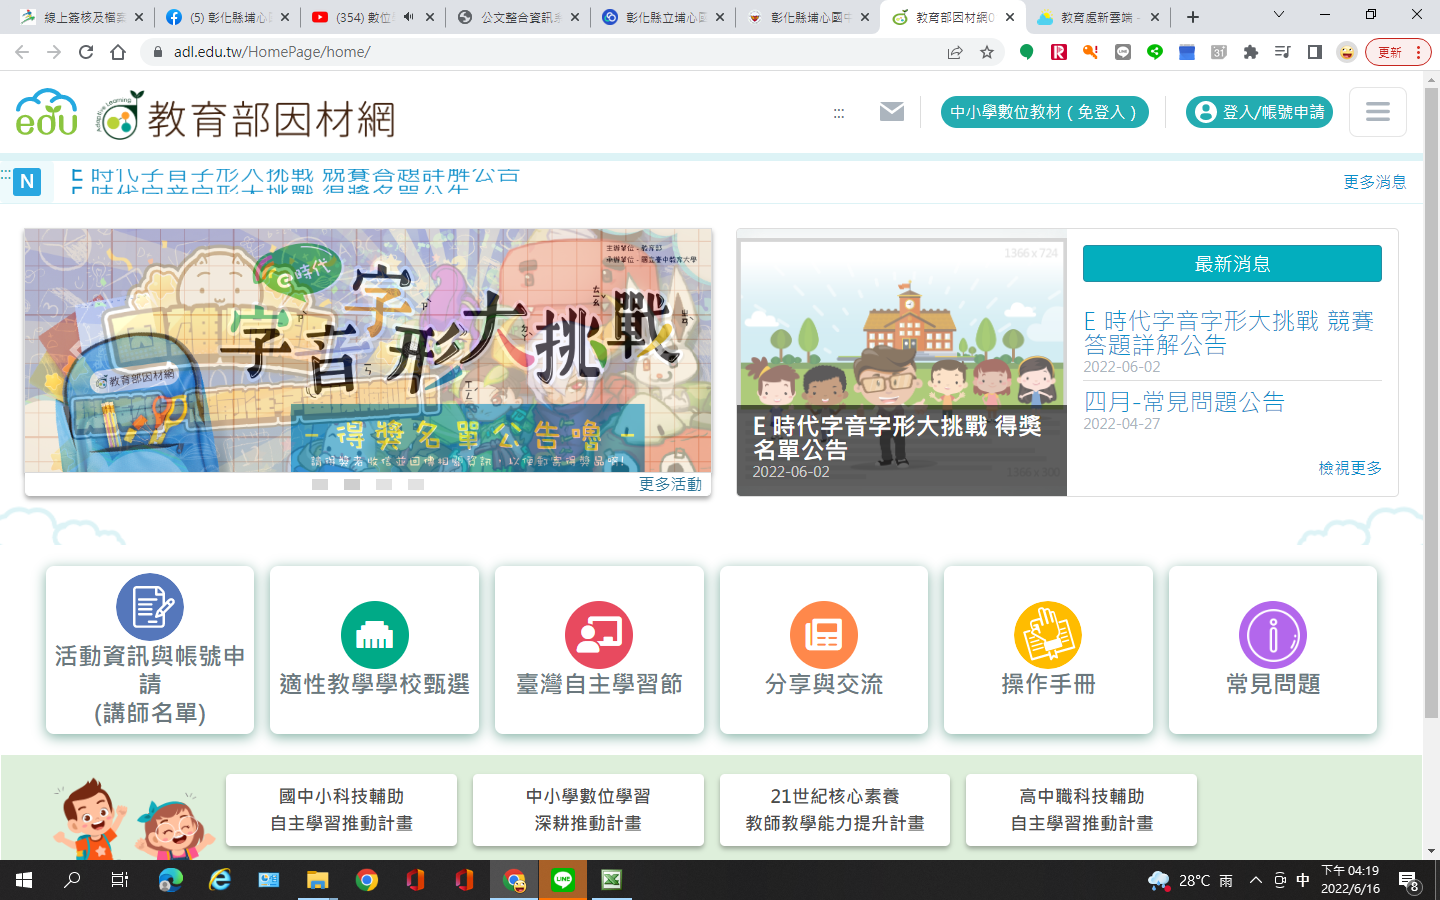1440x900 pixels.
Task: Select second carousel slide indicator
Action: 352,484
